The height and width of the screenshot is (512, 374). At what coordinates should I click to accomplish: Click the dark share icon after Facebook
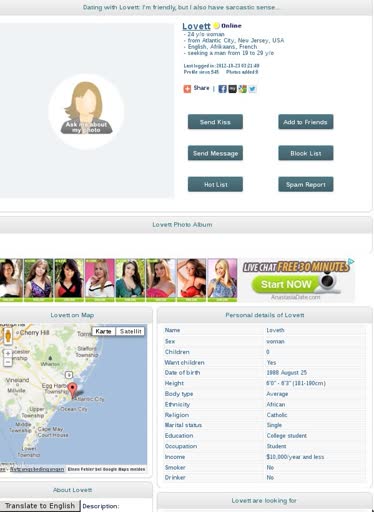coord(232,89)
